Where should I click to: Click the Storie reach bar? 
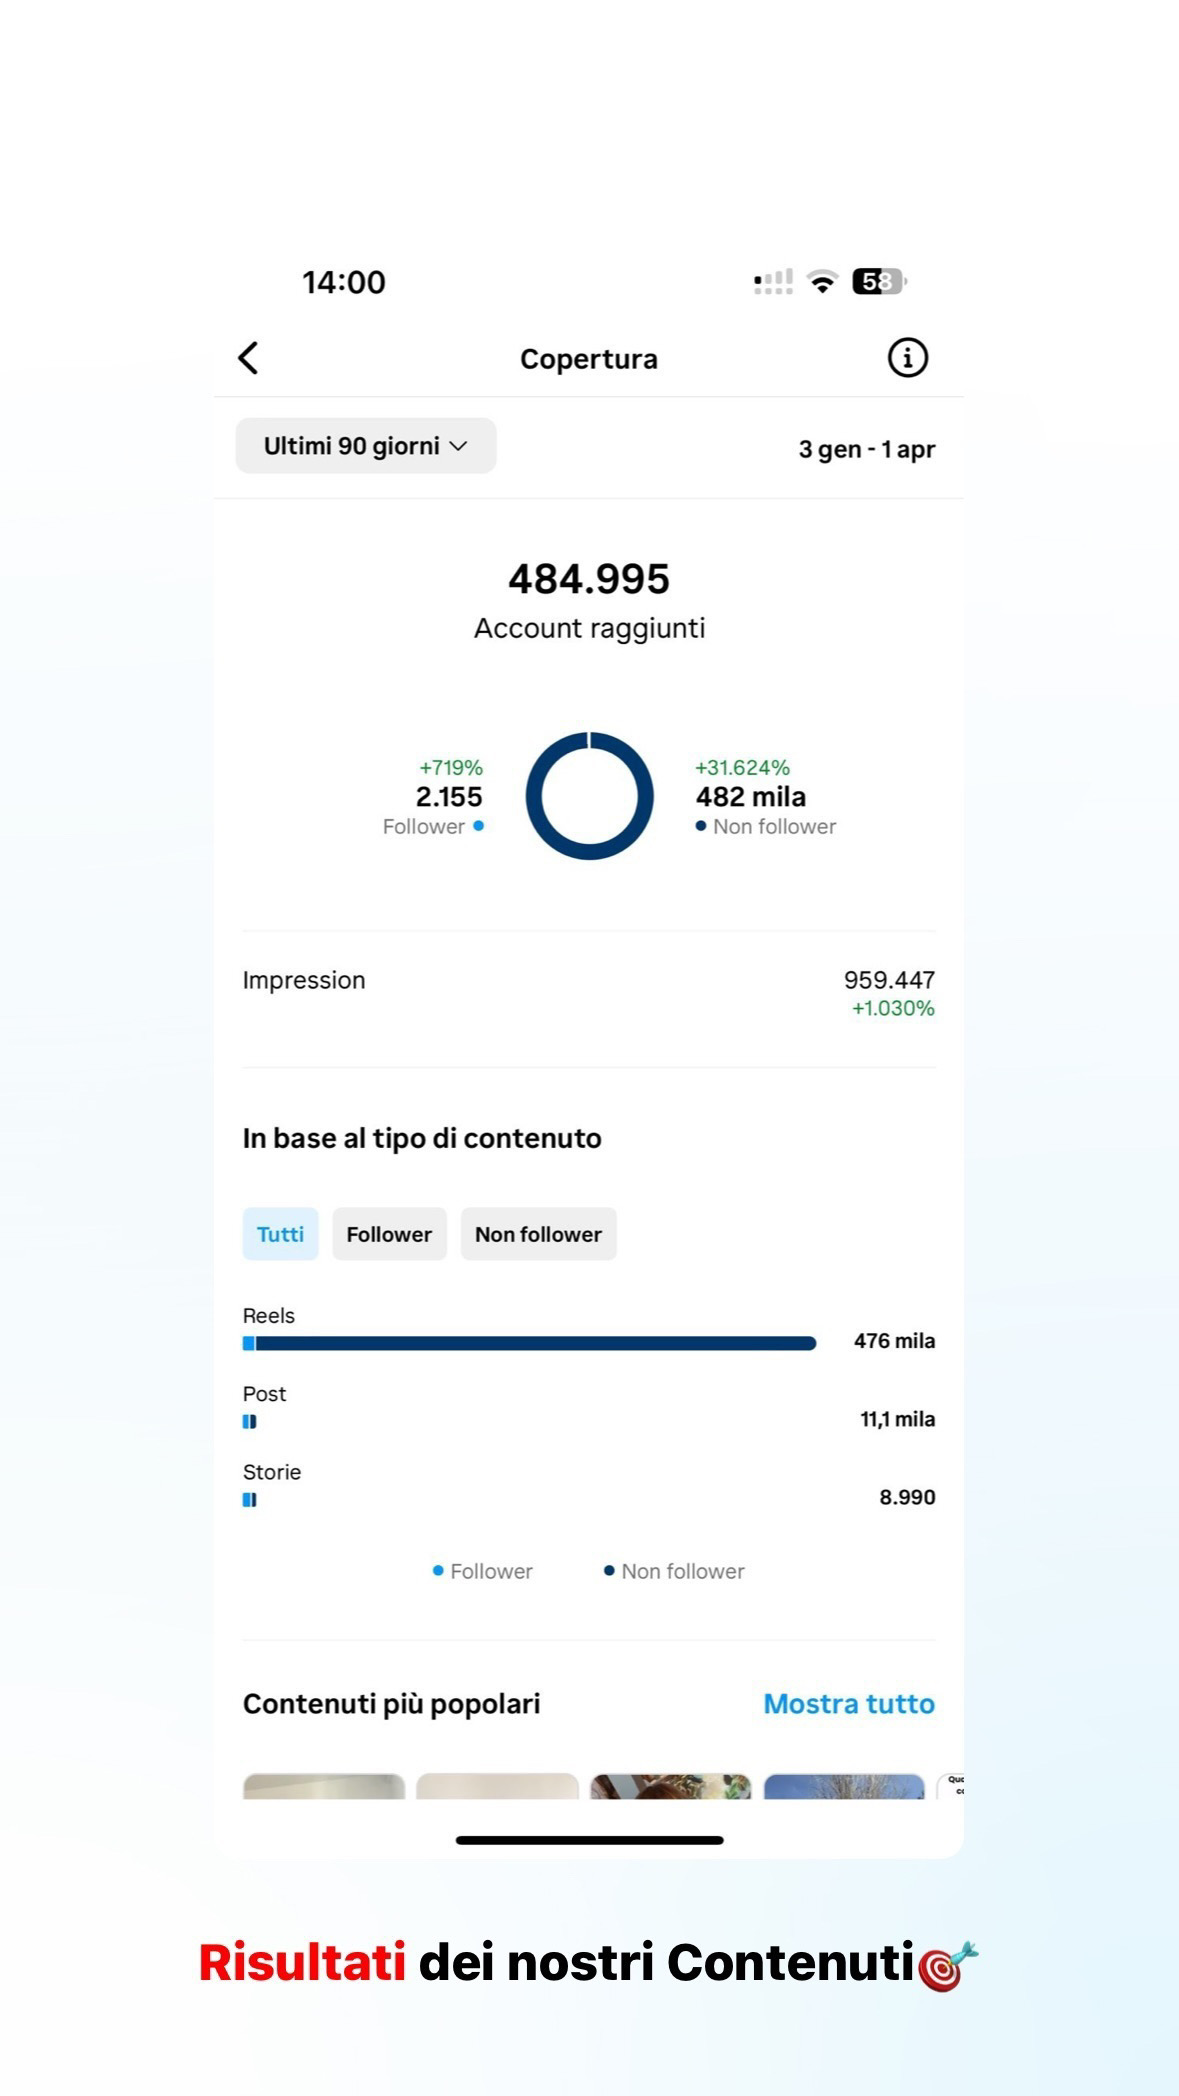(250, 1499)
